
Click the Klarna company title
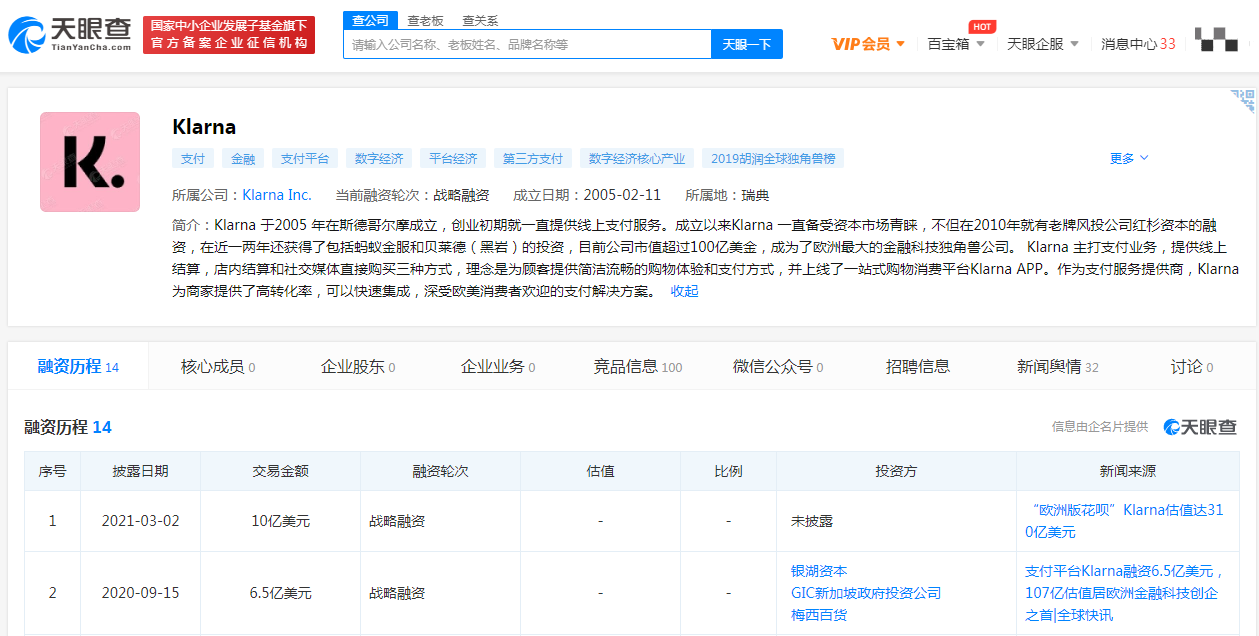204,127
